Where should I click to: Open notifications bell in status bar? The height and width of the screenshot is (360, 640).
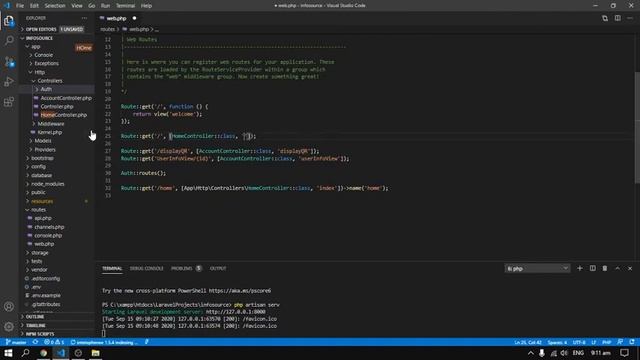[632, 342]
